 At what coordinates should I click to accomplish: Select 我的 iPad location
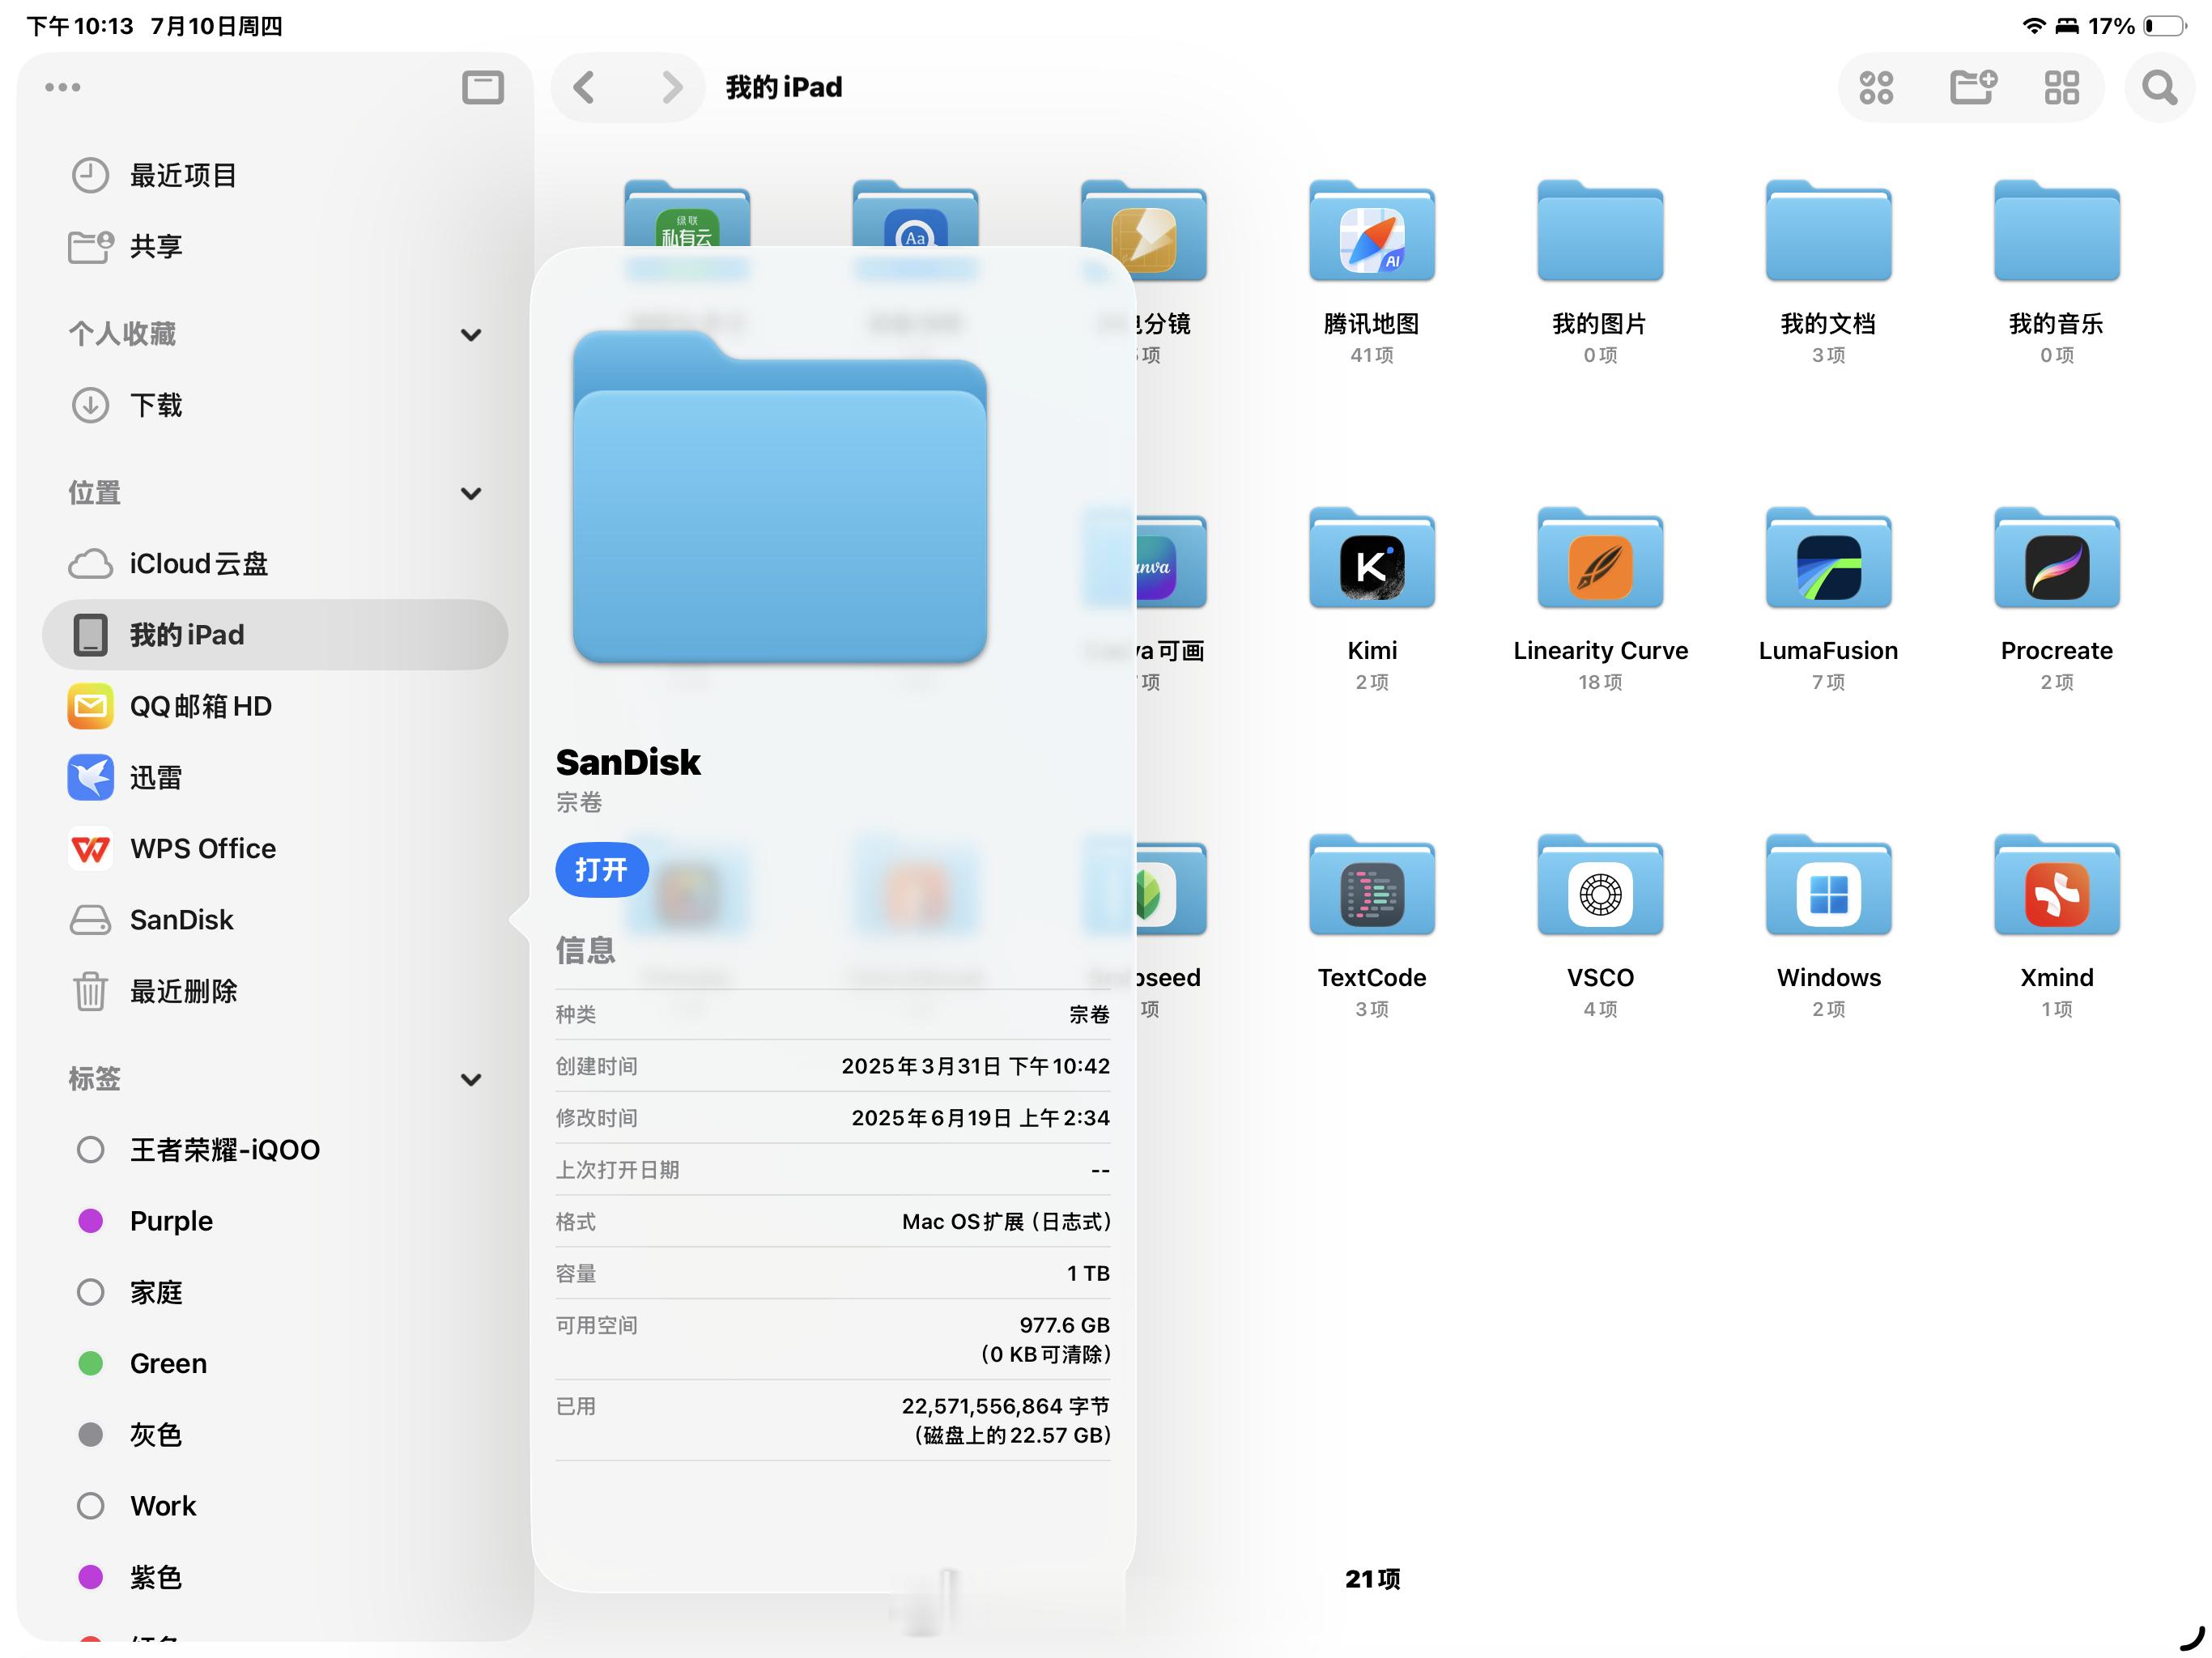275,635
